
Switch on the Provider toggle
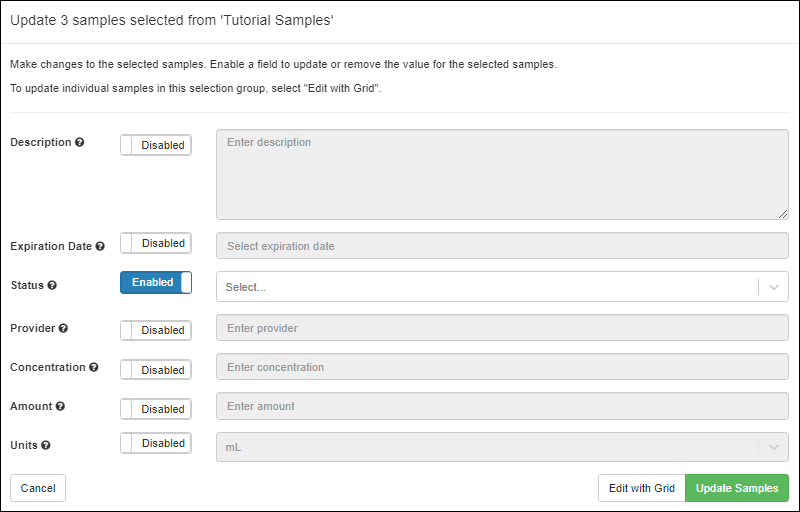point(156,330)
